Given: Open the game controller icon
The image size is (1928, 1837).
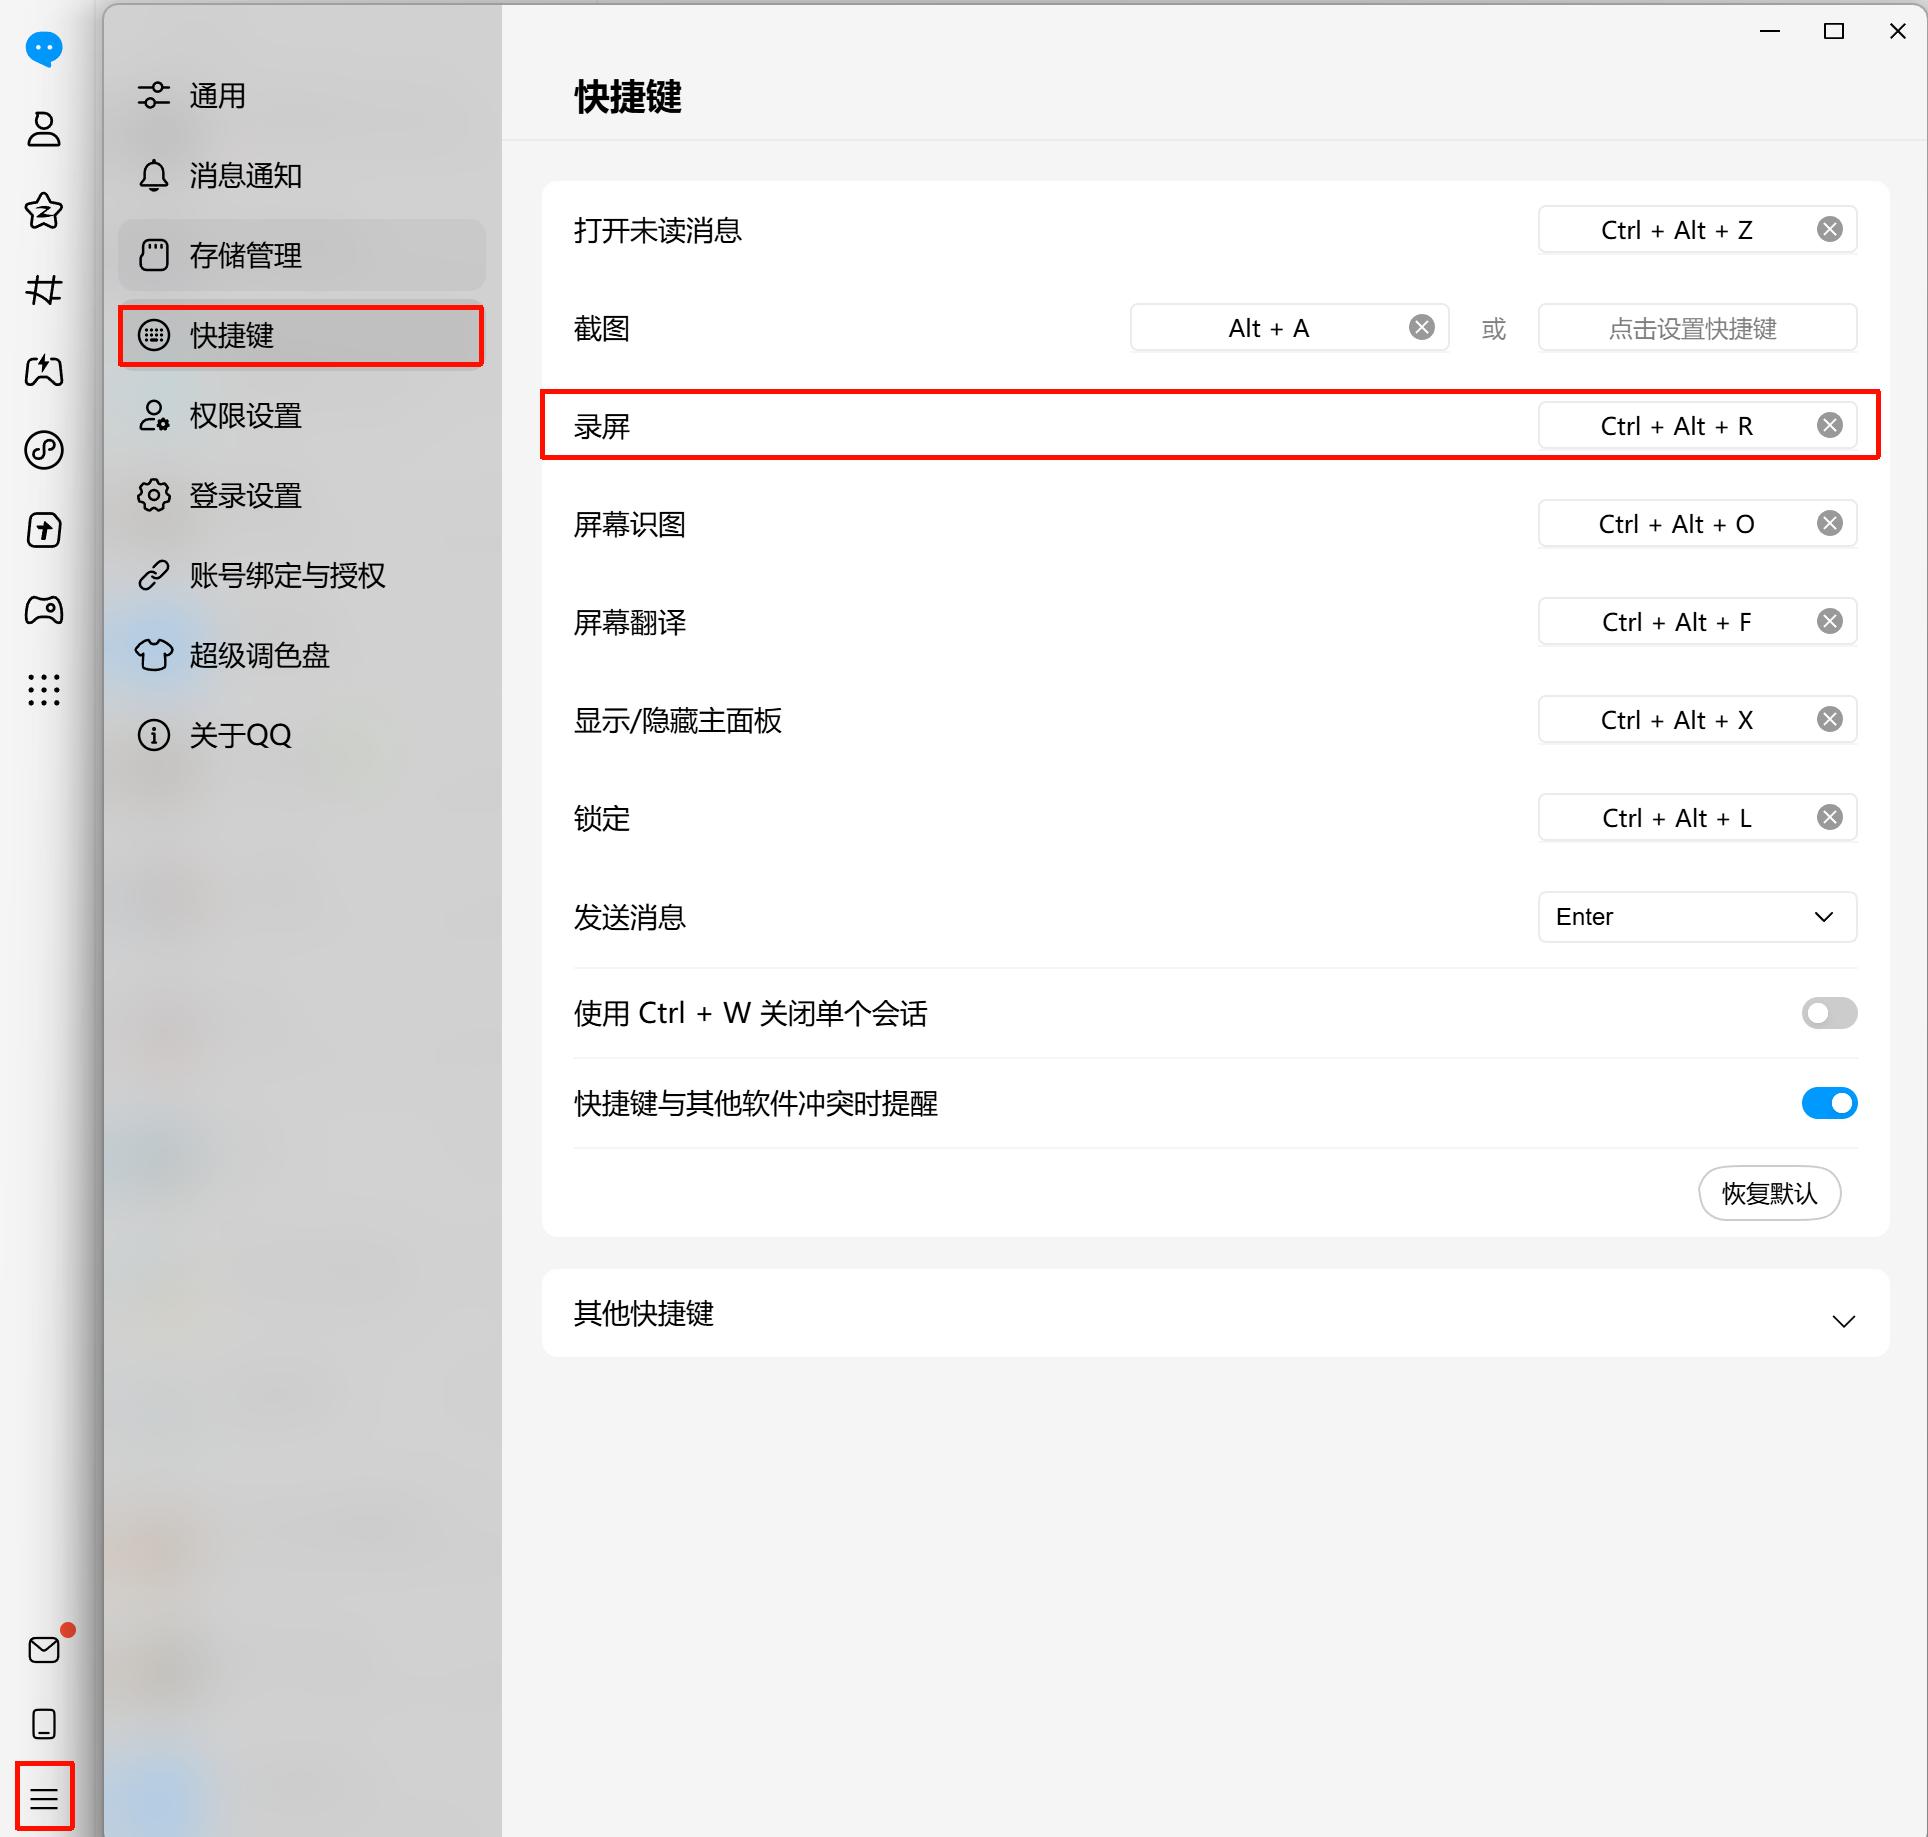Looking at the screenshot, I should coord(44,610).
